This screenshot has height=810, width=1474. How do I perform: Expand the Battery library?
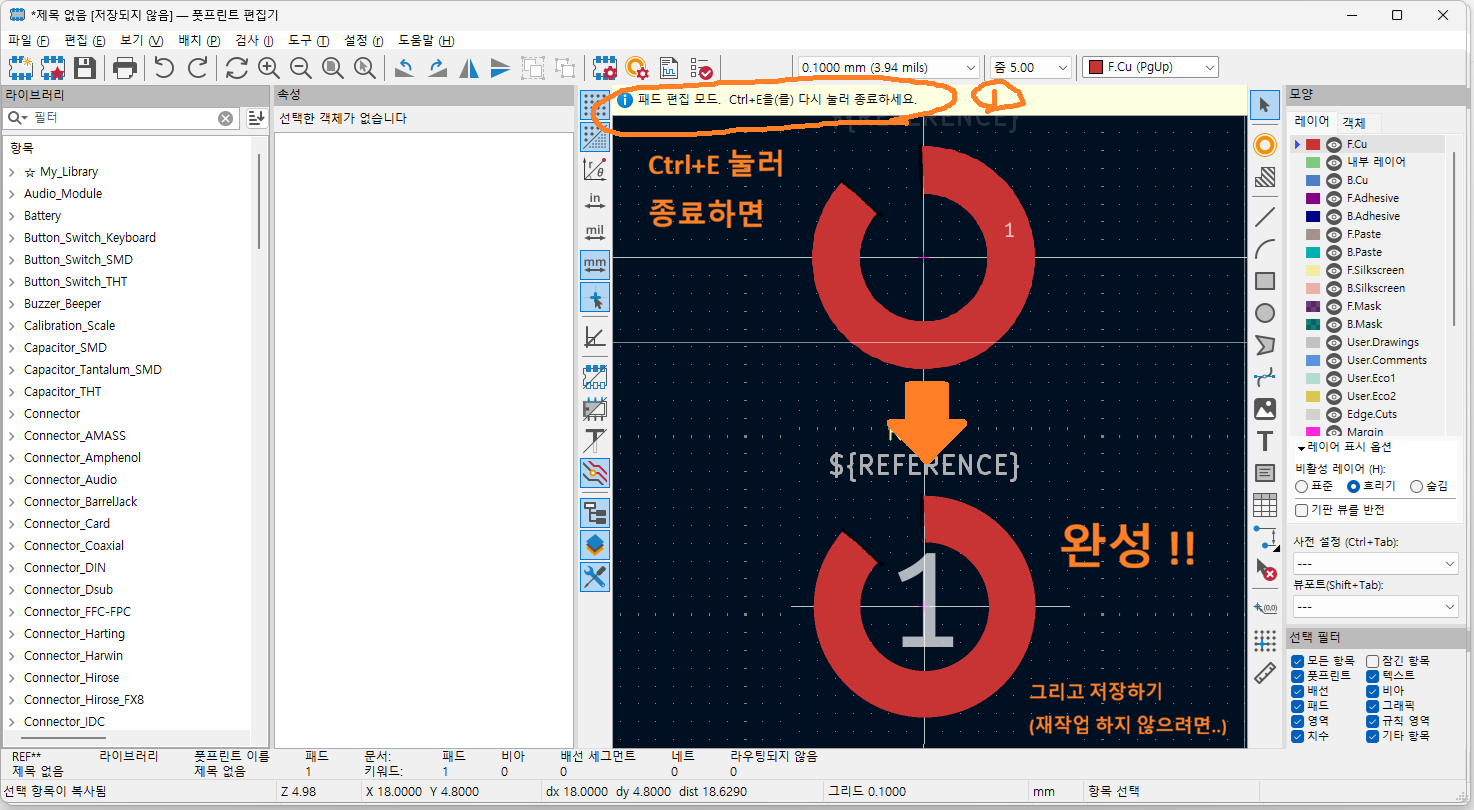coord(12,216)
